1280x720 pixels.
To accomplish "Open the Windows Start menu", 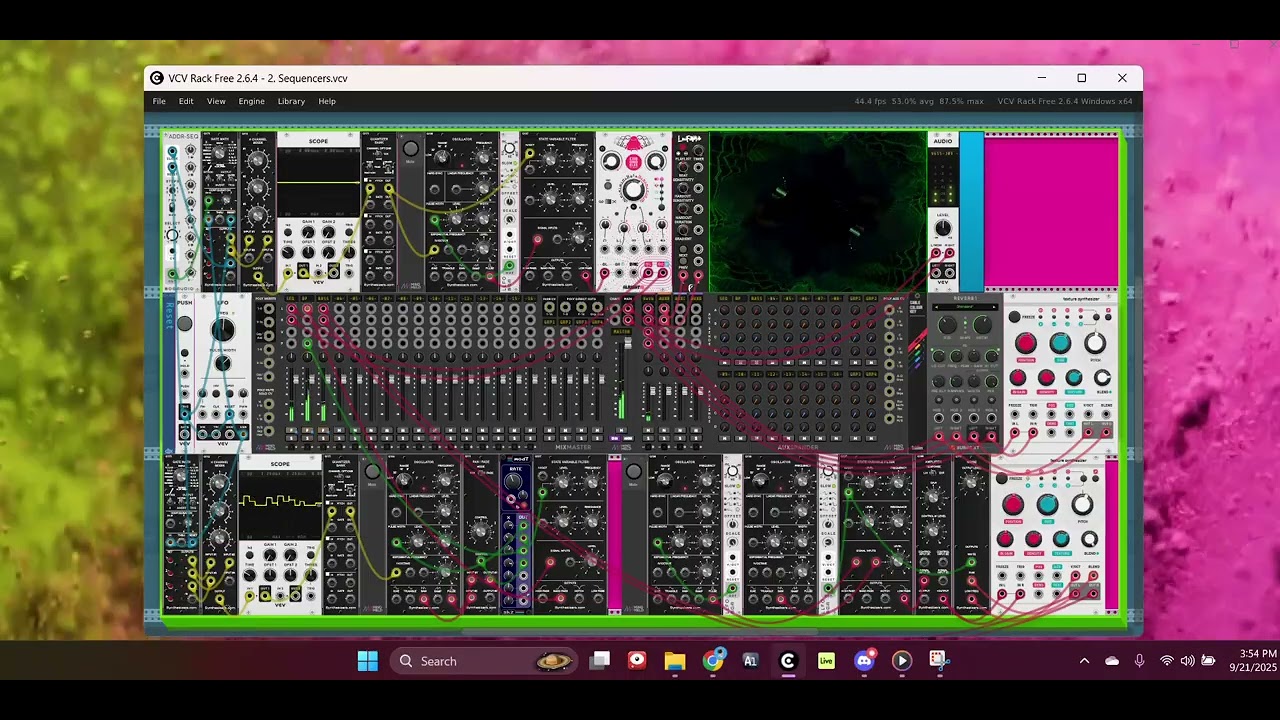I will (x=368, y=661).
